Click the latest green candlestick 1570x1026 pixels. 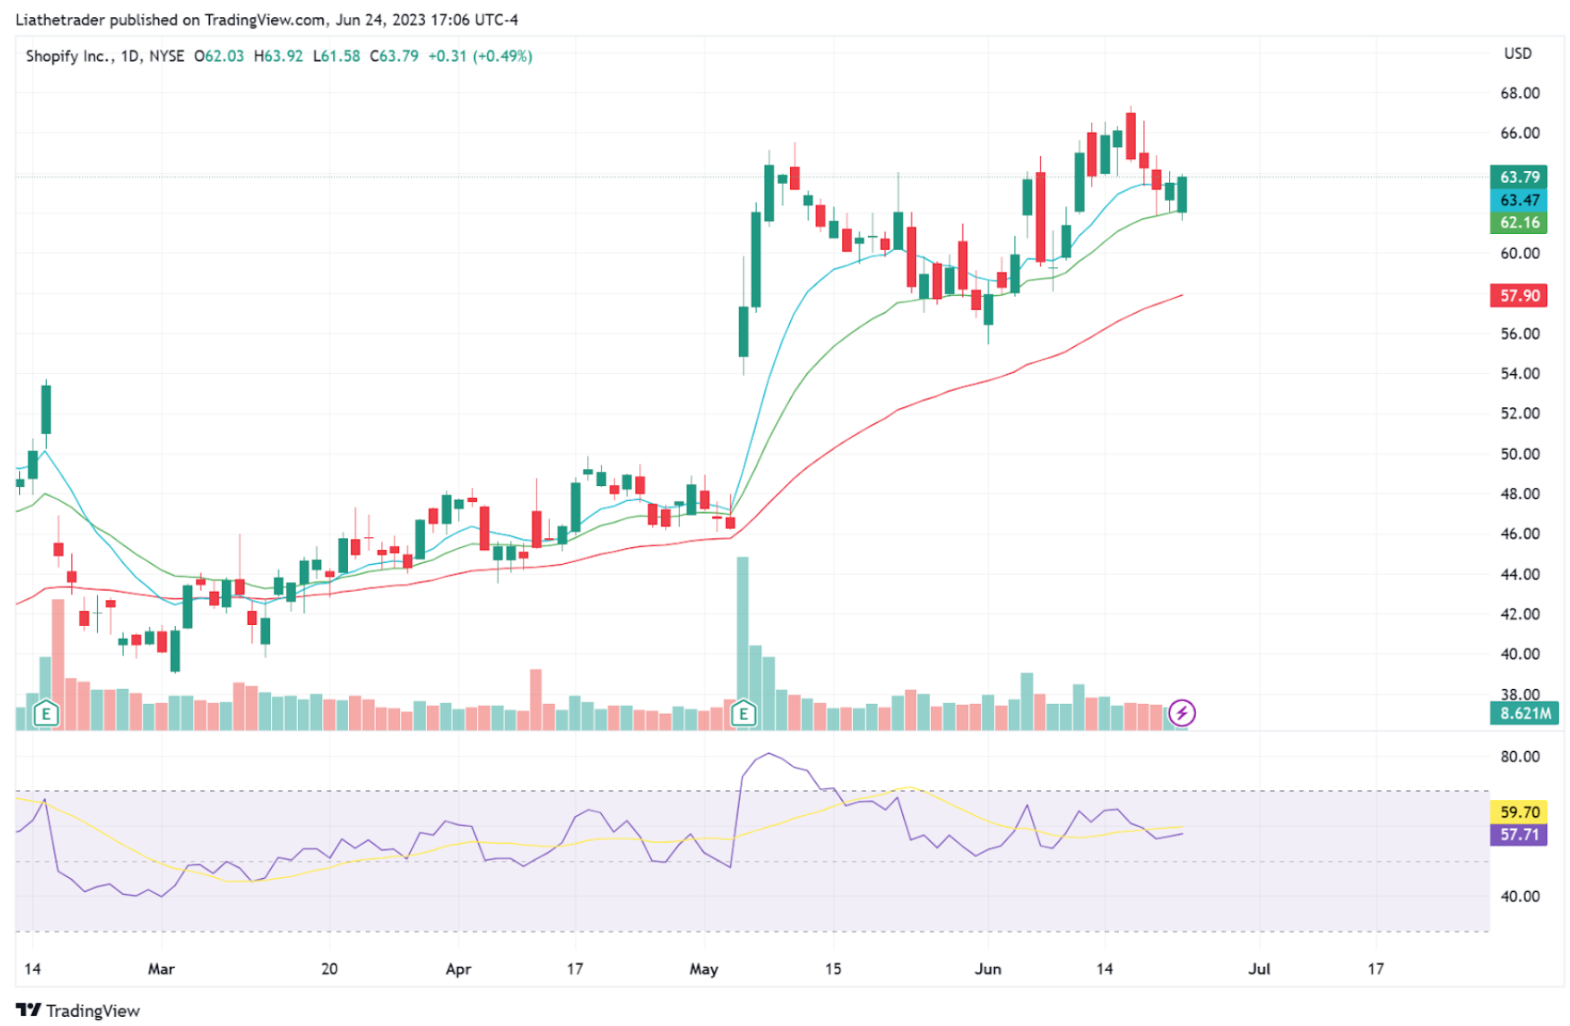pos(1182,196)
